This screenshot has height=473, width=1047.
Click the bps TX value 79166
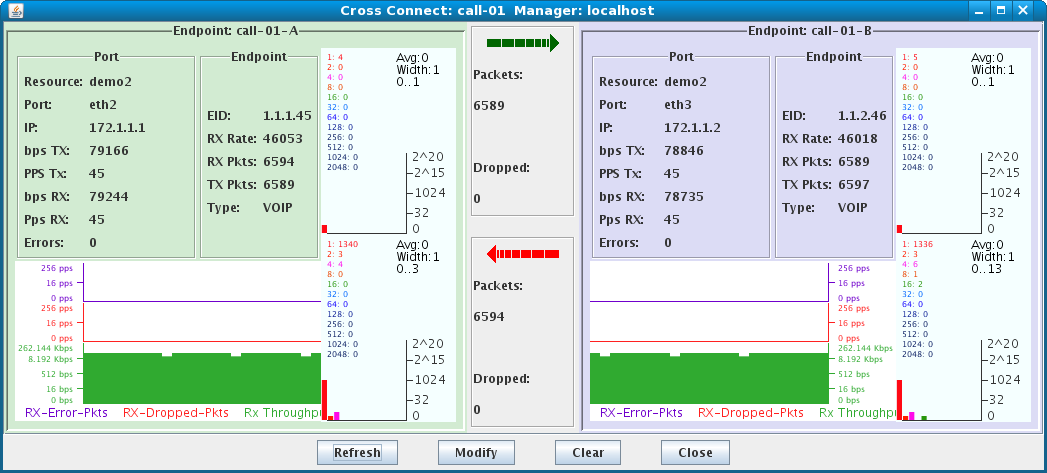pos(109,150)
